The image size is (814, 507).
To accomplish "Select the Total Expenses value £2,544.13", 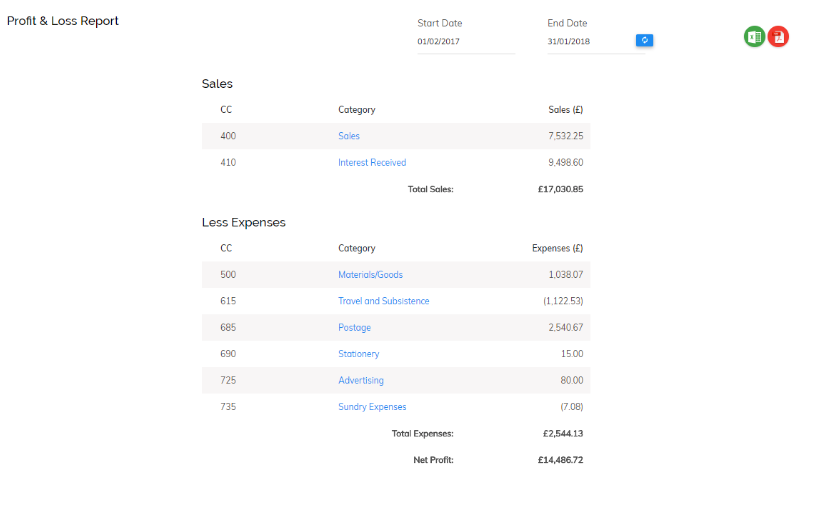I will 563,433.
